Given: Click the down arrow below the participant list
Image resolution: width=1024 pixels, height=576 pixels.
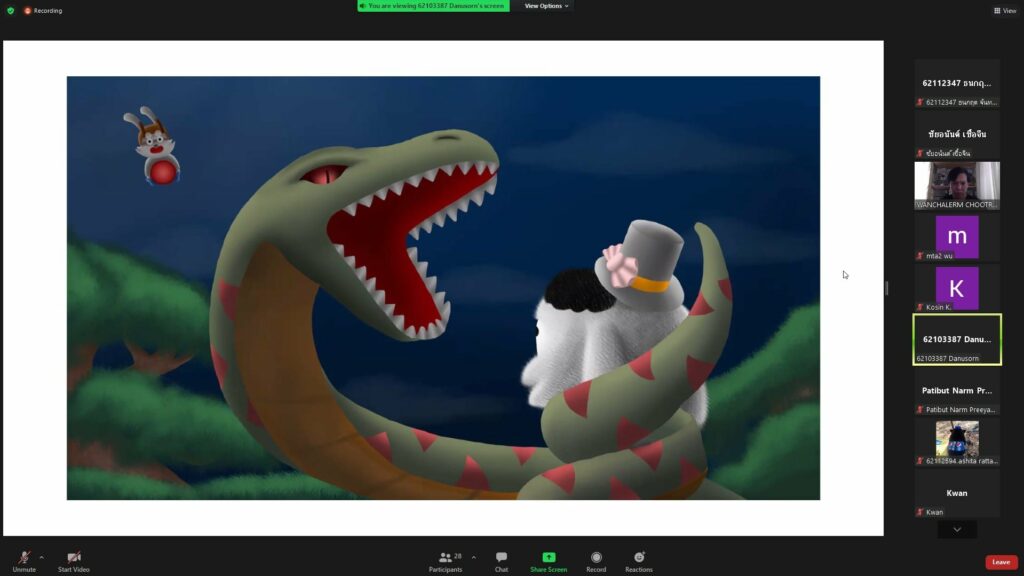Looking at the screenshot, I should point(957,530).
